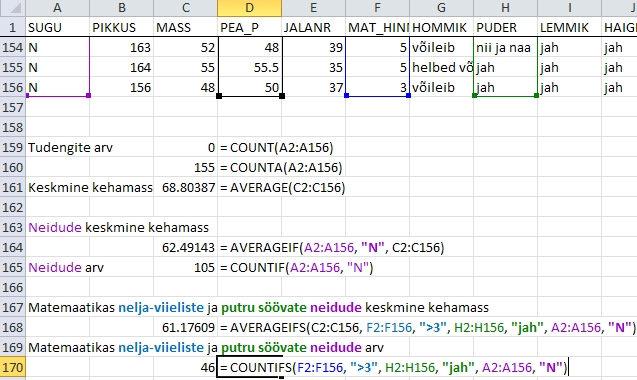Click the Tudengite arv cell
This screenshot has height=380, width=637.
point(70,147)
